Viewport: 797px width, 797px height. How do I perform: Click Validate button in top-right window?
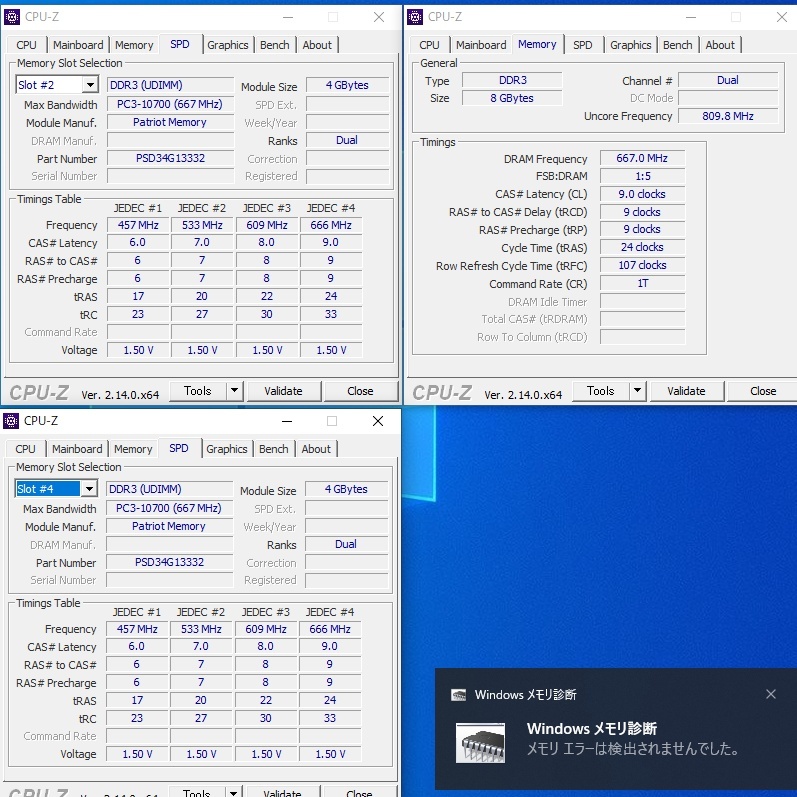pyautogui.click(x=686, y=391)
